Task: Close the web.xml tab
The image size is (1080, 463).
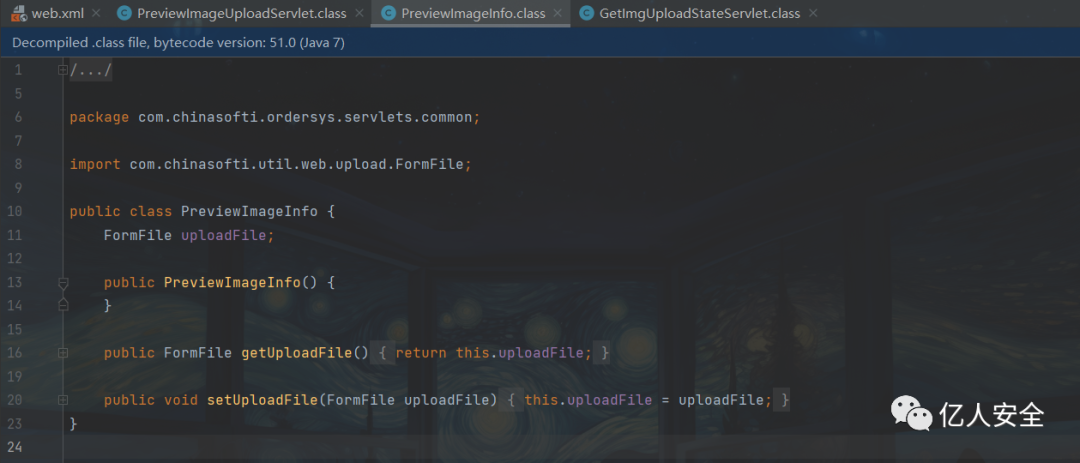Action: click(95, 14)
